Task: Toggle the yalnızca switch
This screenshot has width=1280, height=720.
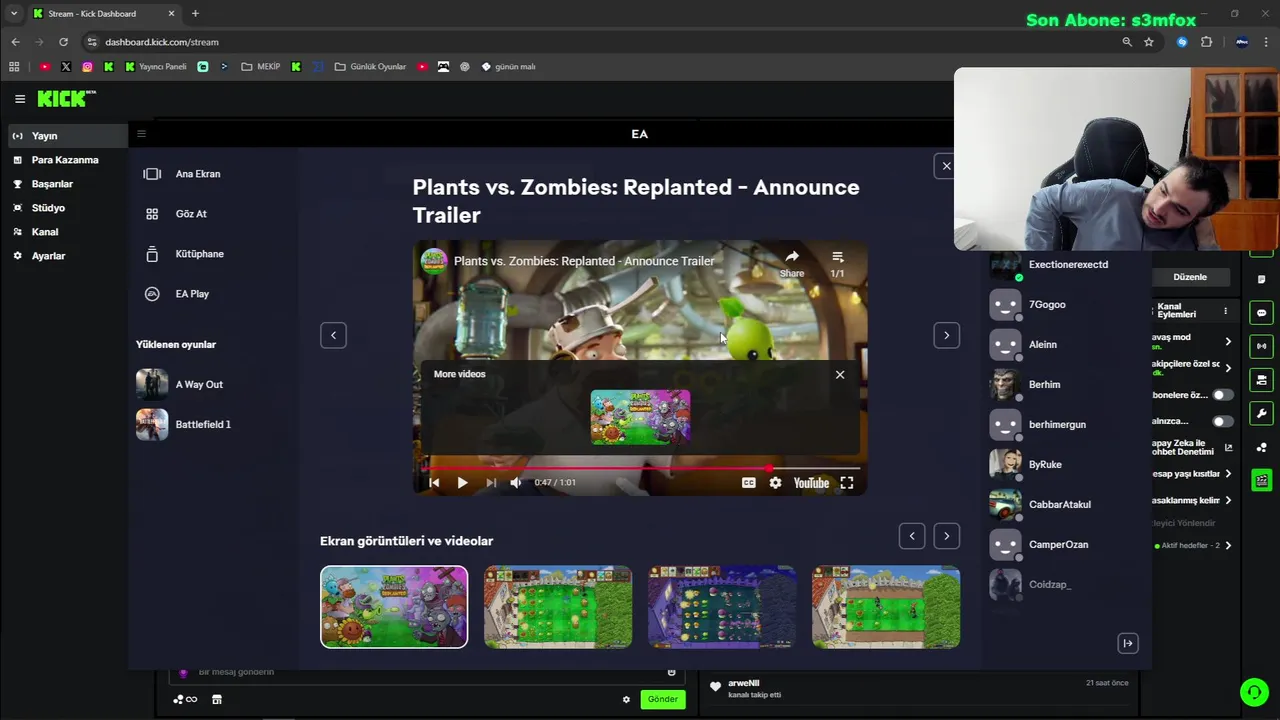Action: coord(1221,421)
